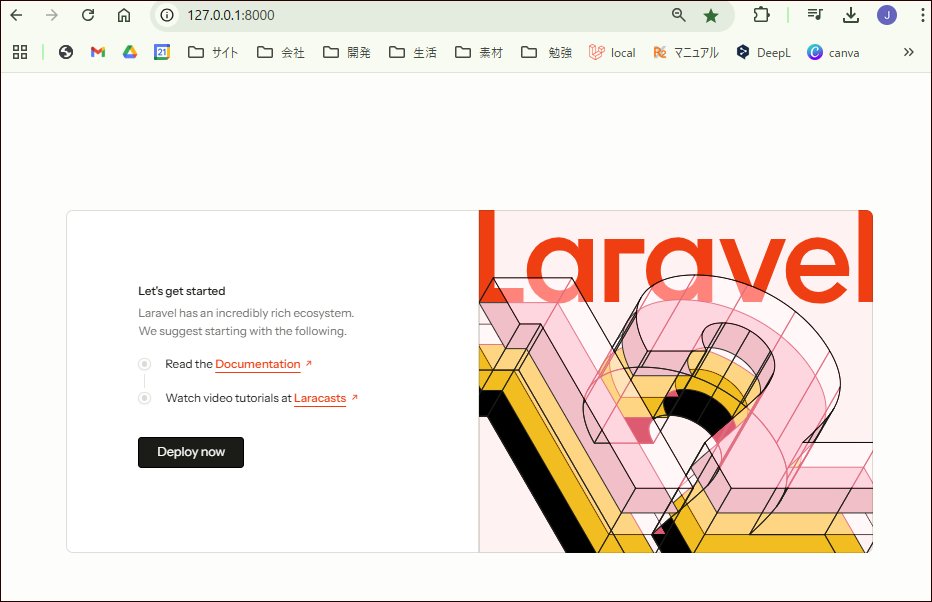This screenshot has height=602, width=932.
Task: Open the media control icon
Action: tap(815, 15)
